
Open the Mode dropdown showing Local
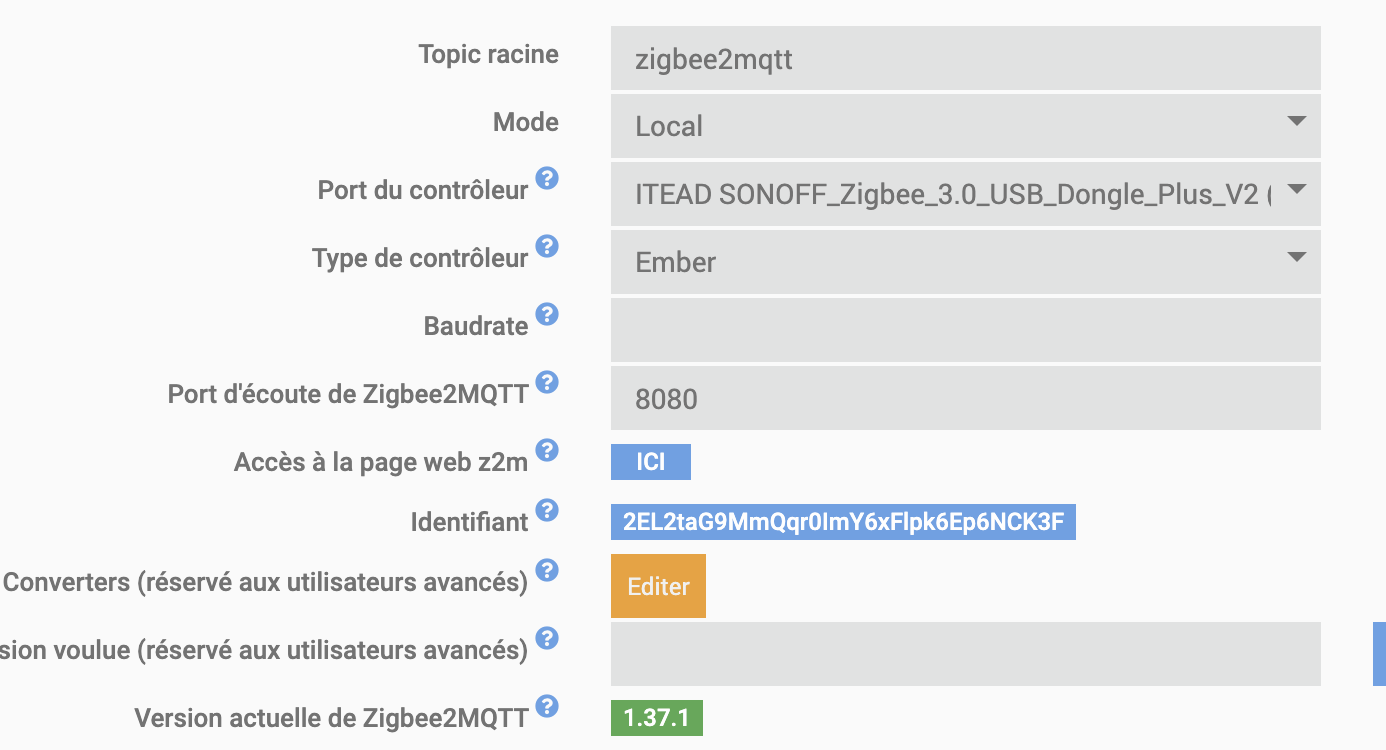tap(966, 126)
